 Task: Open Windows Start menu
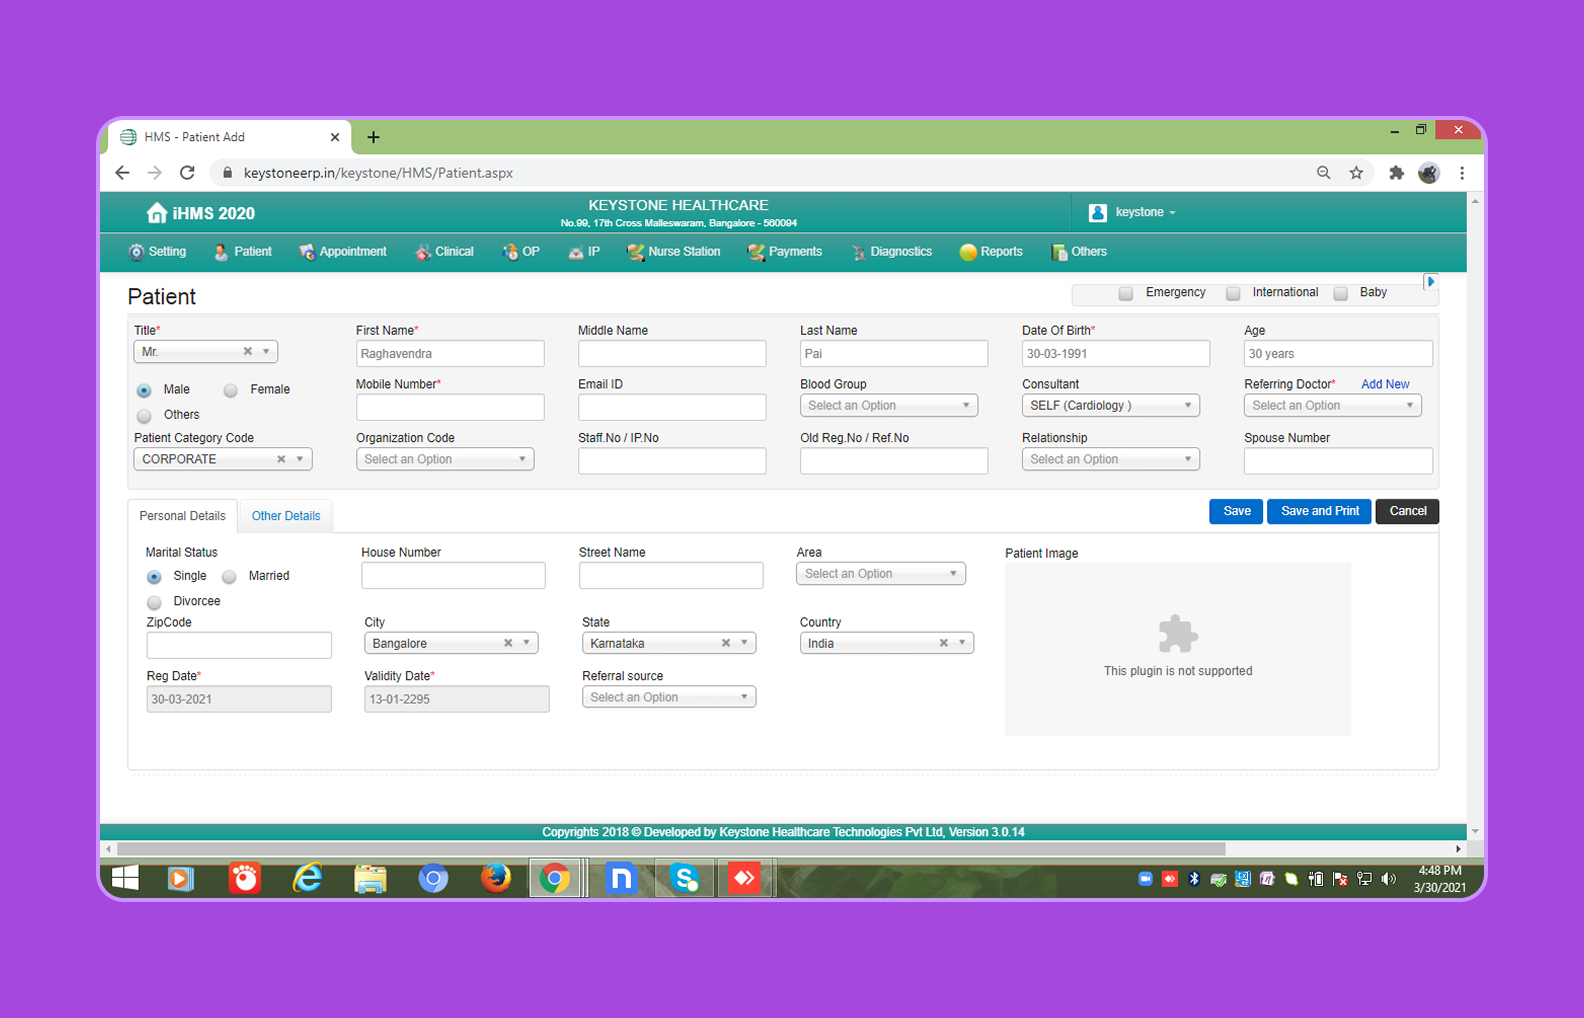tap(125, 878)
